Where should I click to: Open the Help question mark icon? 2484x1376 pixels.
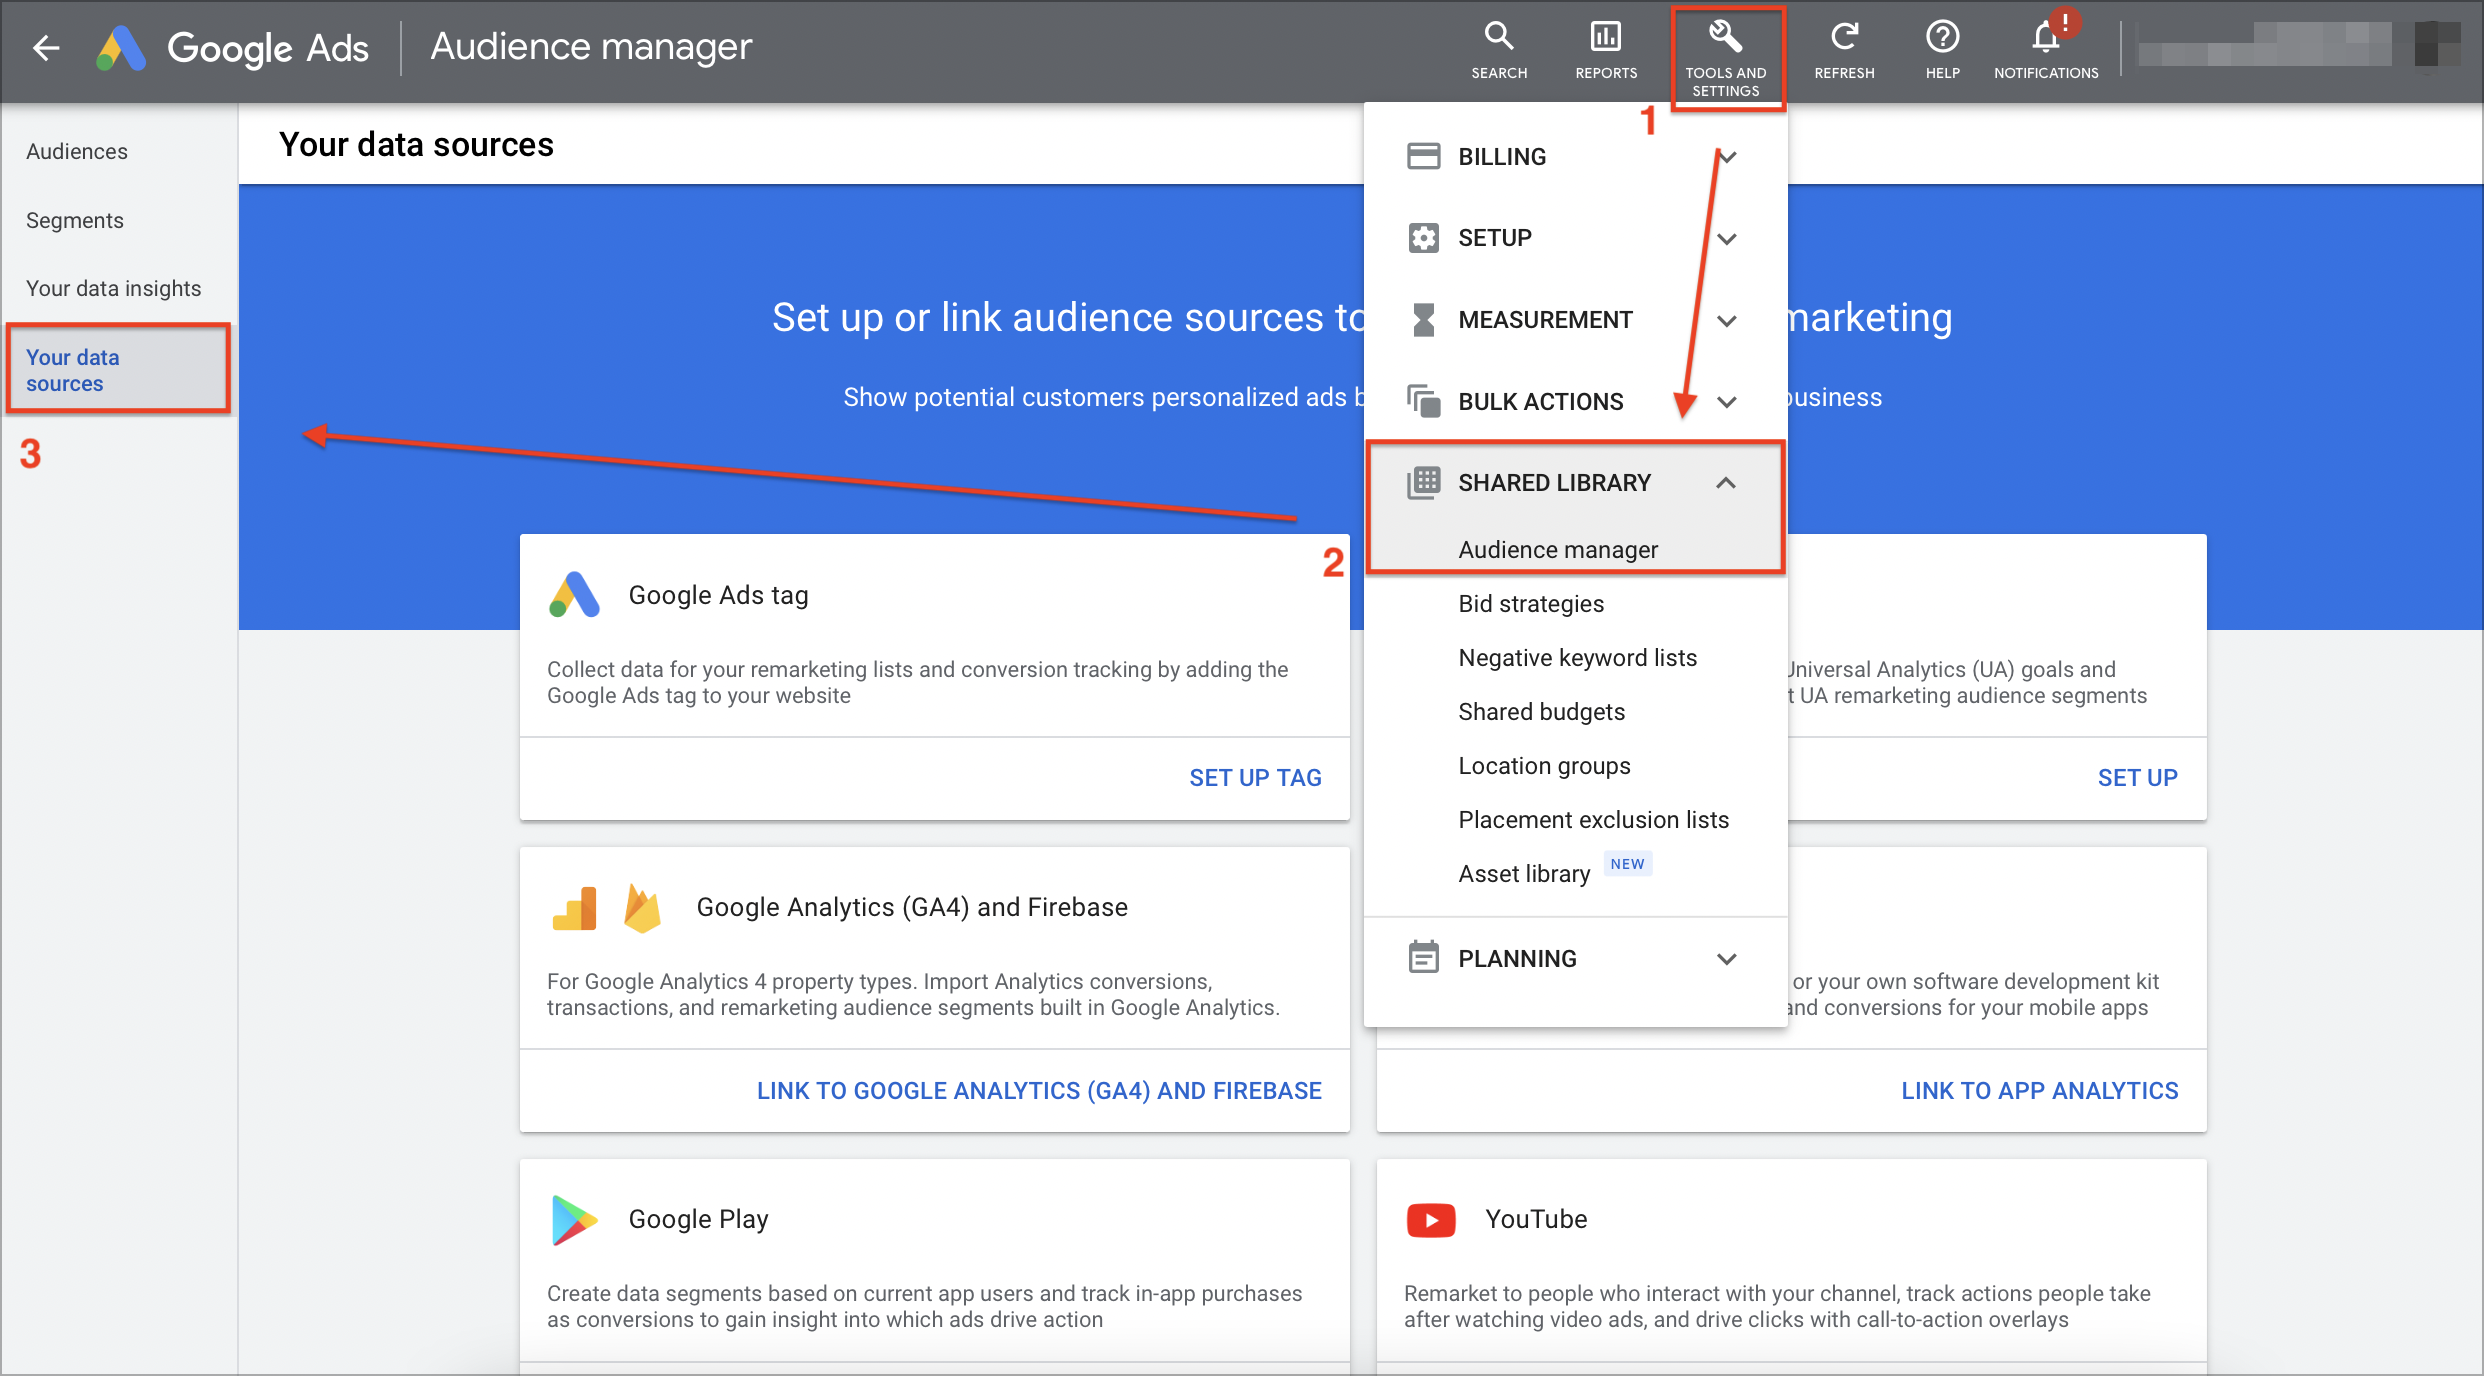click(x=1942, y=37)
